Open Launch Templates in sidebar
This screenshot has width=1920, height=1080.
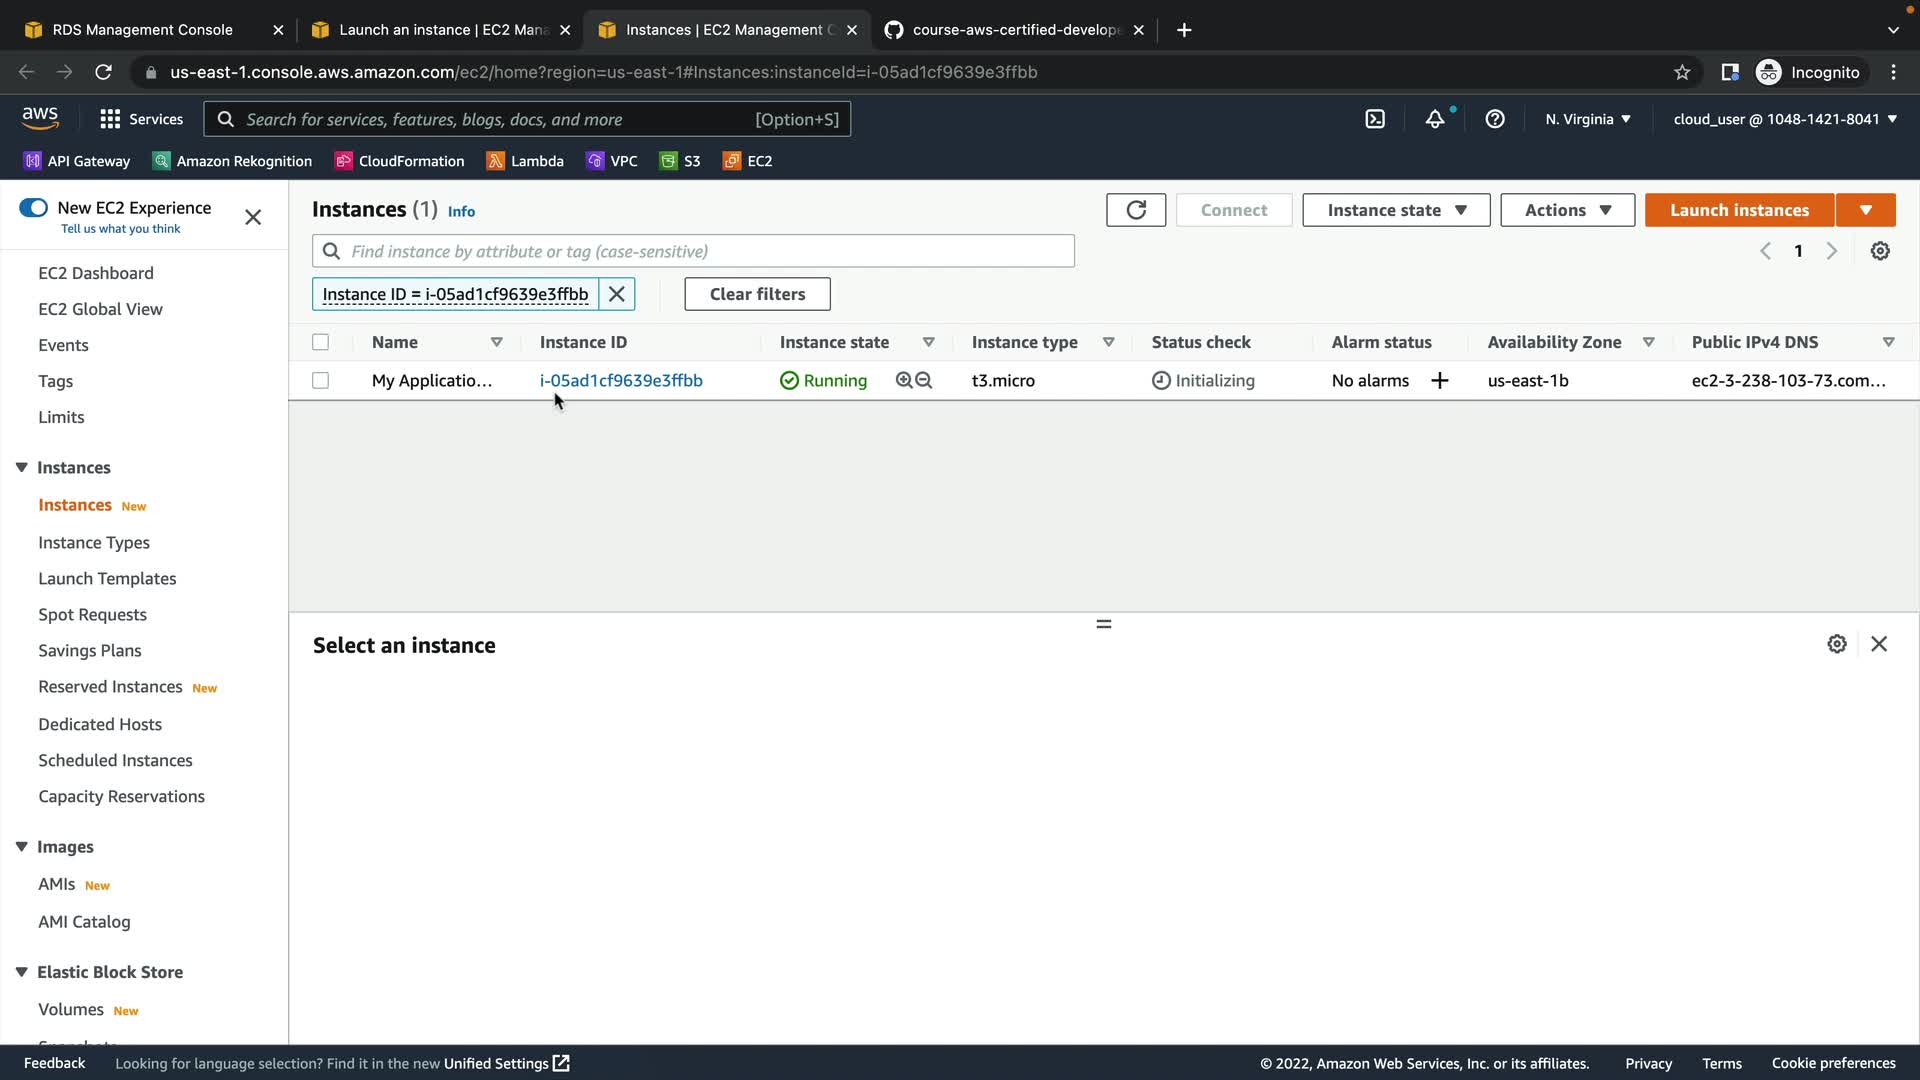point(107,578)
